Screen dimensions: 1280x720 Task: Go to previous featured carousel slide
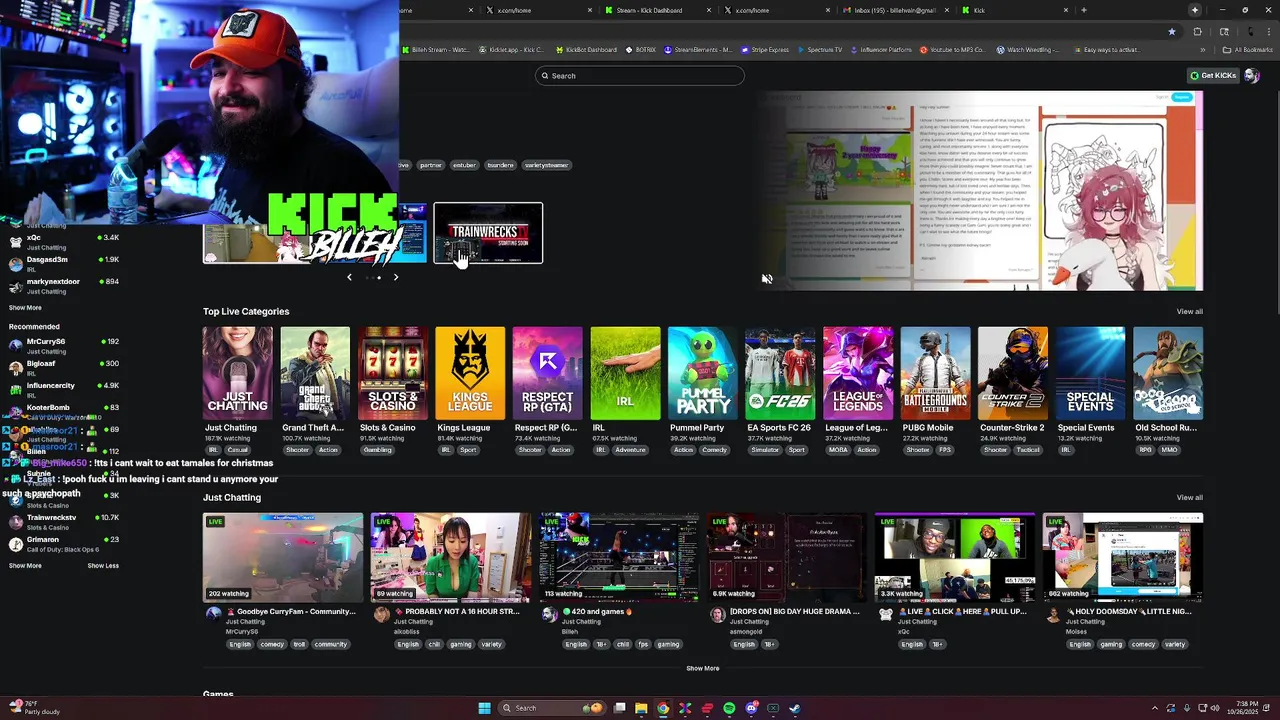pos(349,277)
